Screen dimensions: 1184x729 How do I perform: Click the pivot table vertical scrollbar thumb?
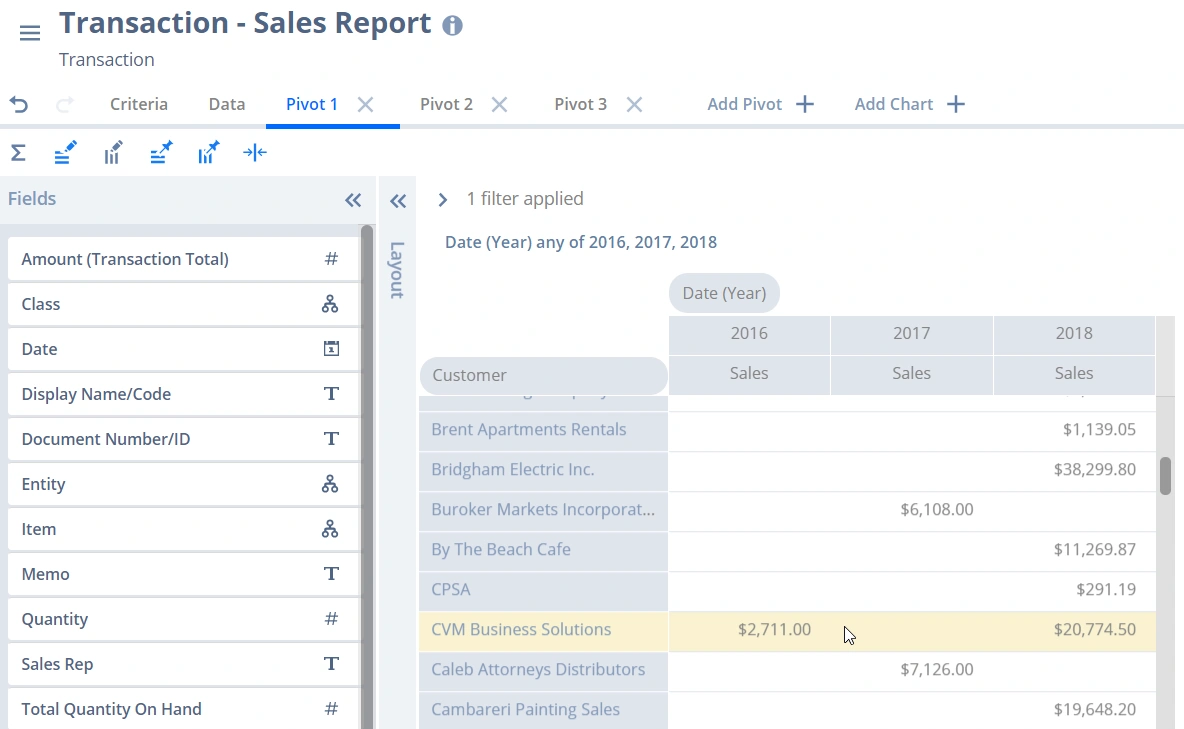pos(1165,476)
